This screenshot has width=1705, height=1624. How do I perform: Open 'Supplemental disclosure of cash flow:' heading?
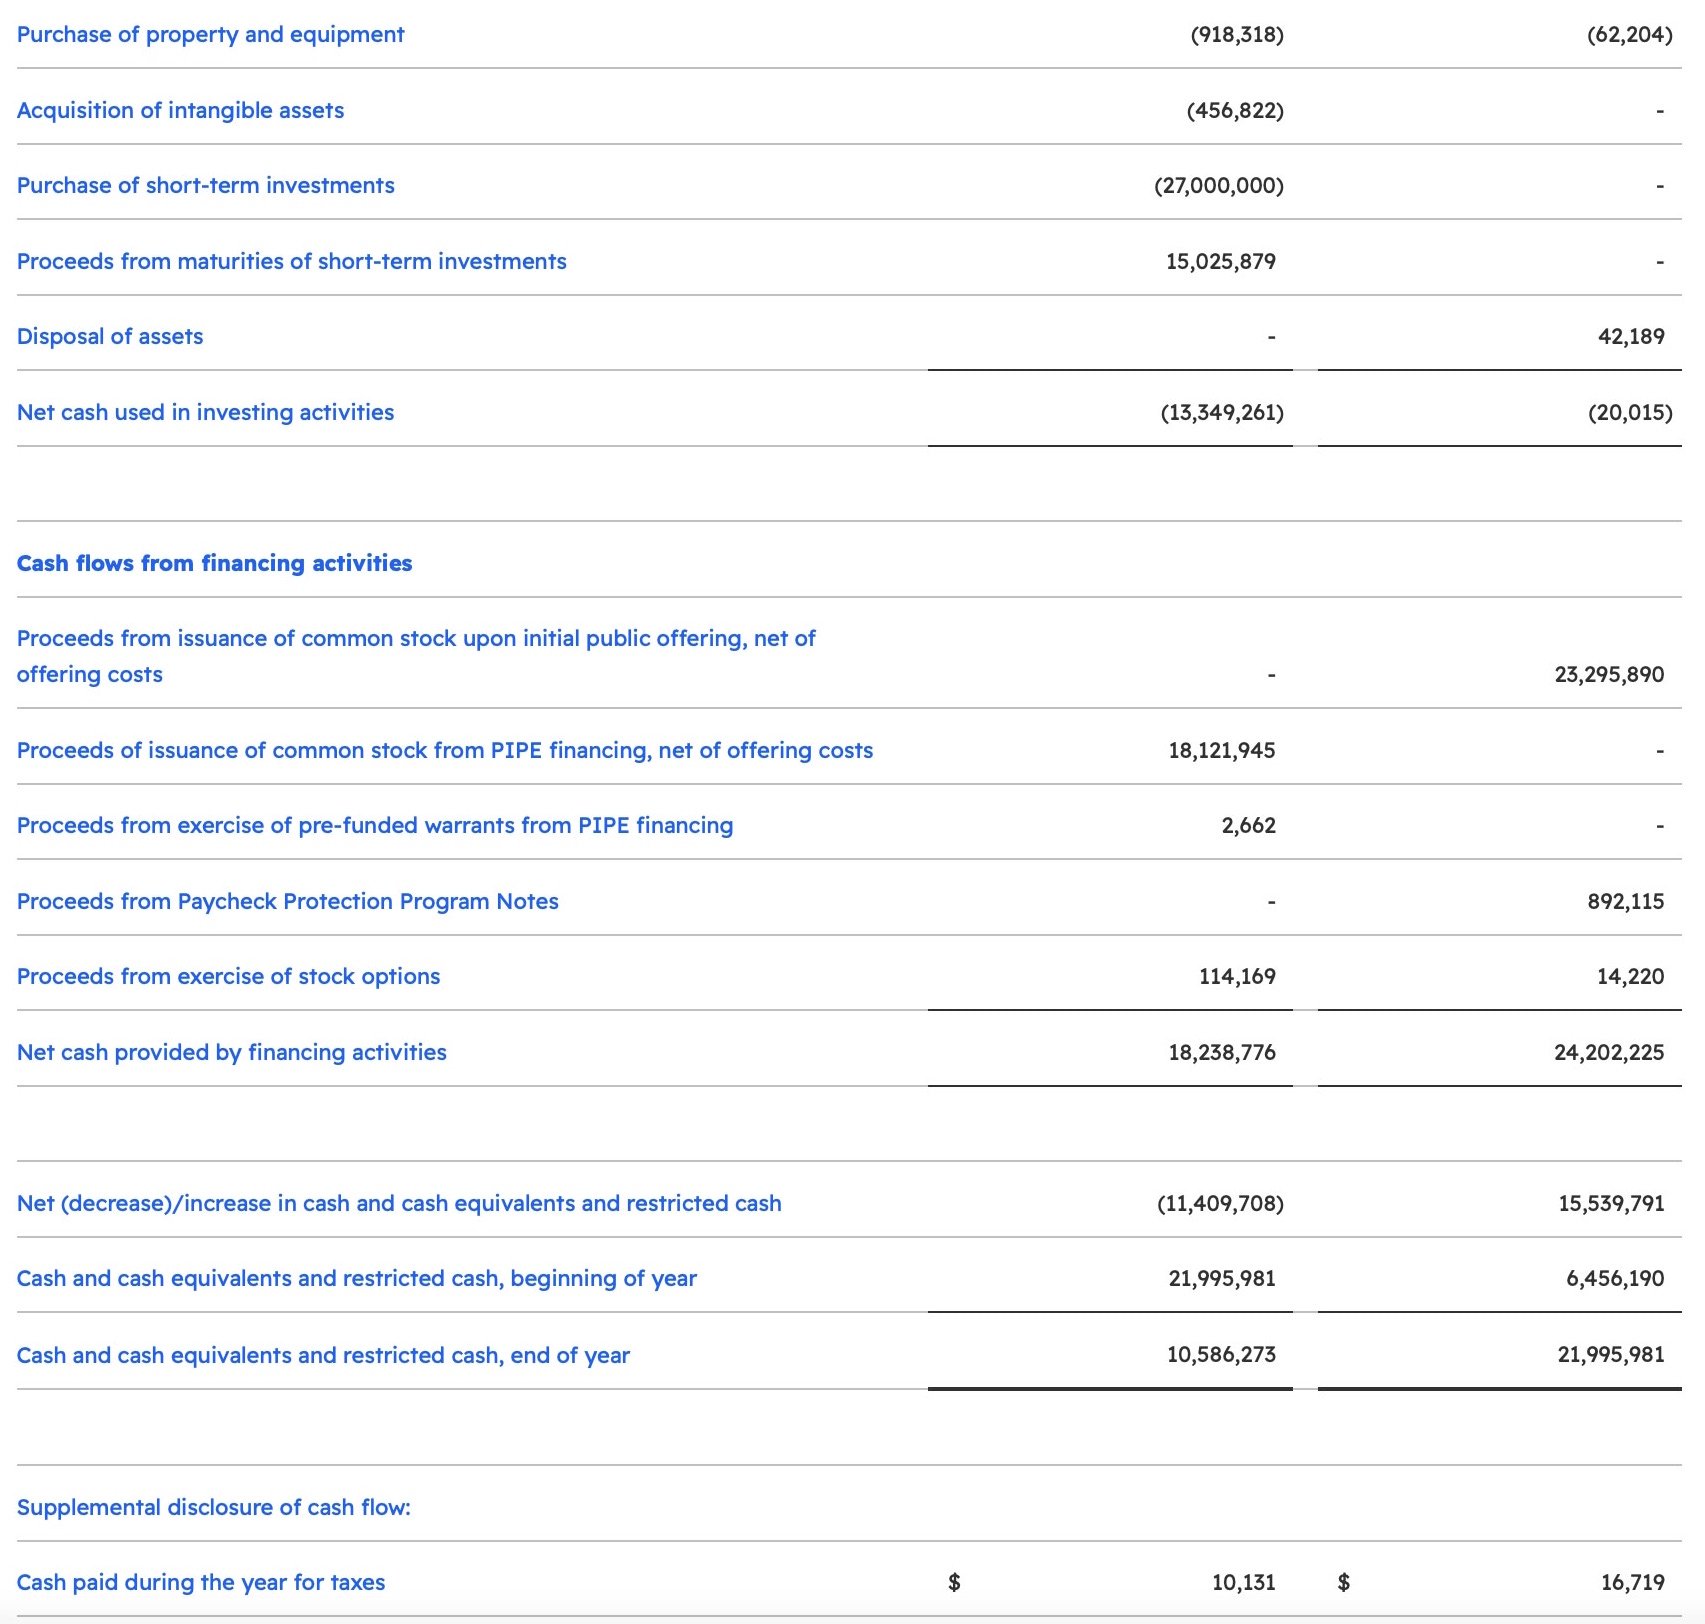[x=213, y=1508]
